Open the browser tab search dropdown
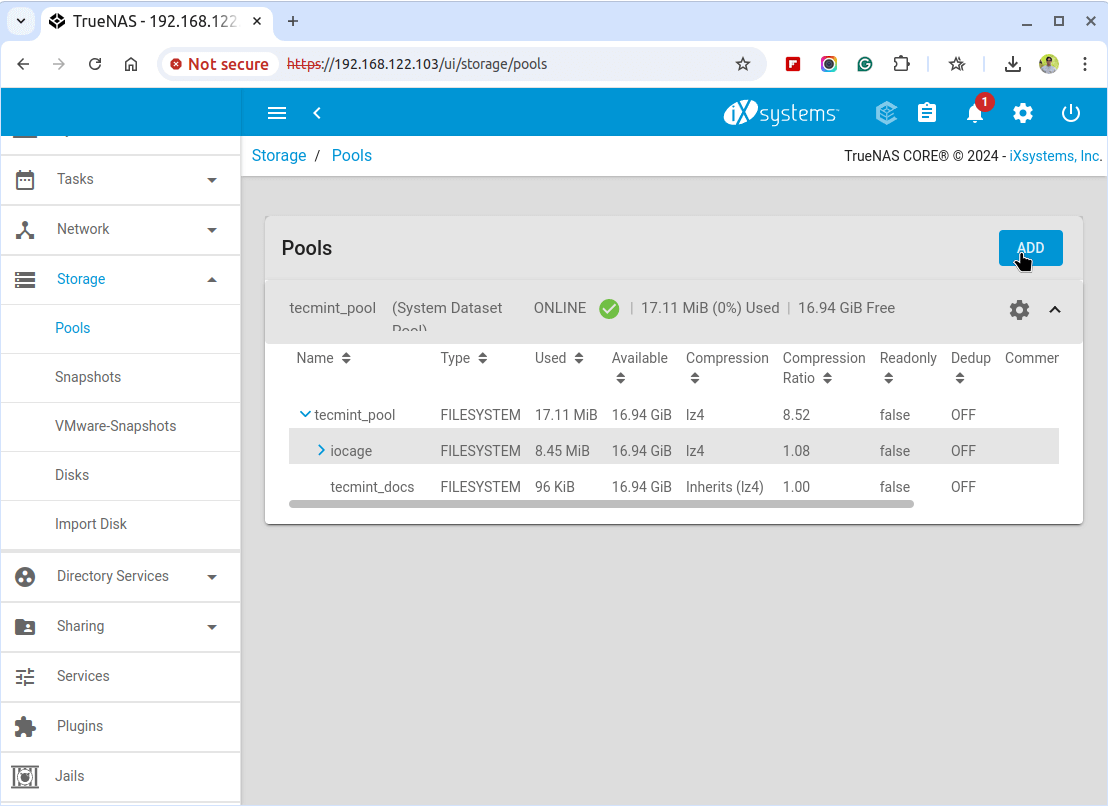 [x=21, y=21]
